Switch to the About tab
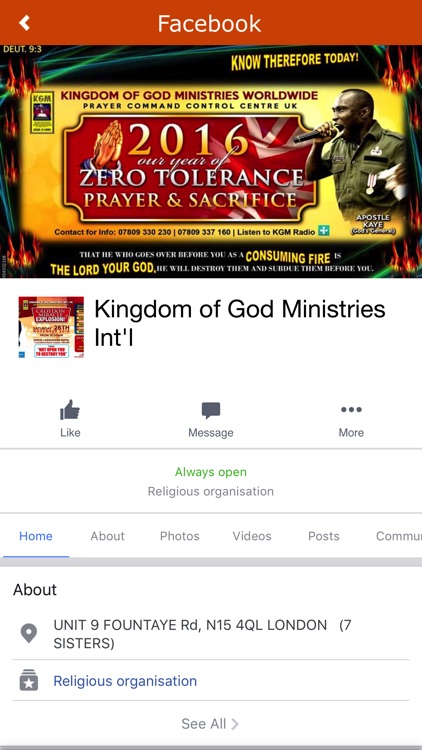The width and height of the screenshot is (422, 750). pos(107,536)
